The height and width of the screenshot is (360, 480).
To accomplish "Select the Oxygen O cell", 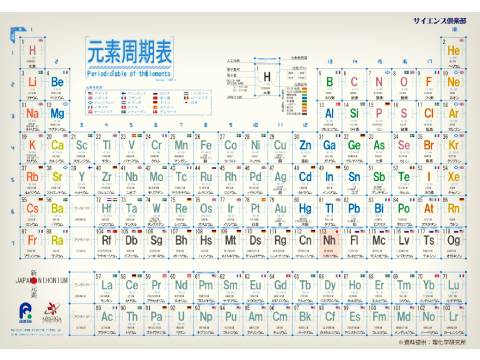I will click(404, 85).
